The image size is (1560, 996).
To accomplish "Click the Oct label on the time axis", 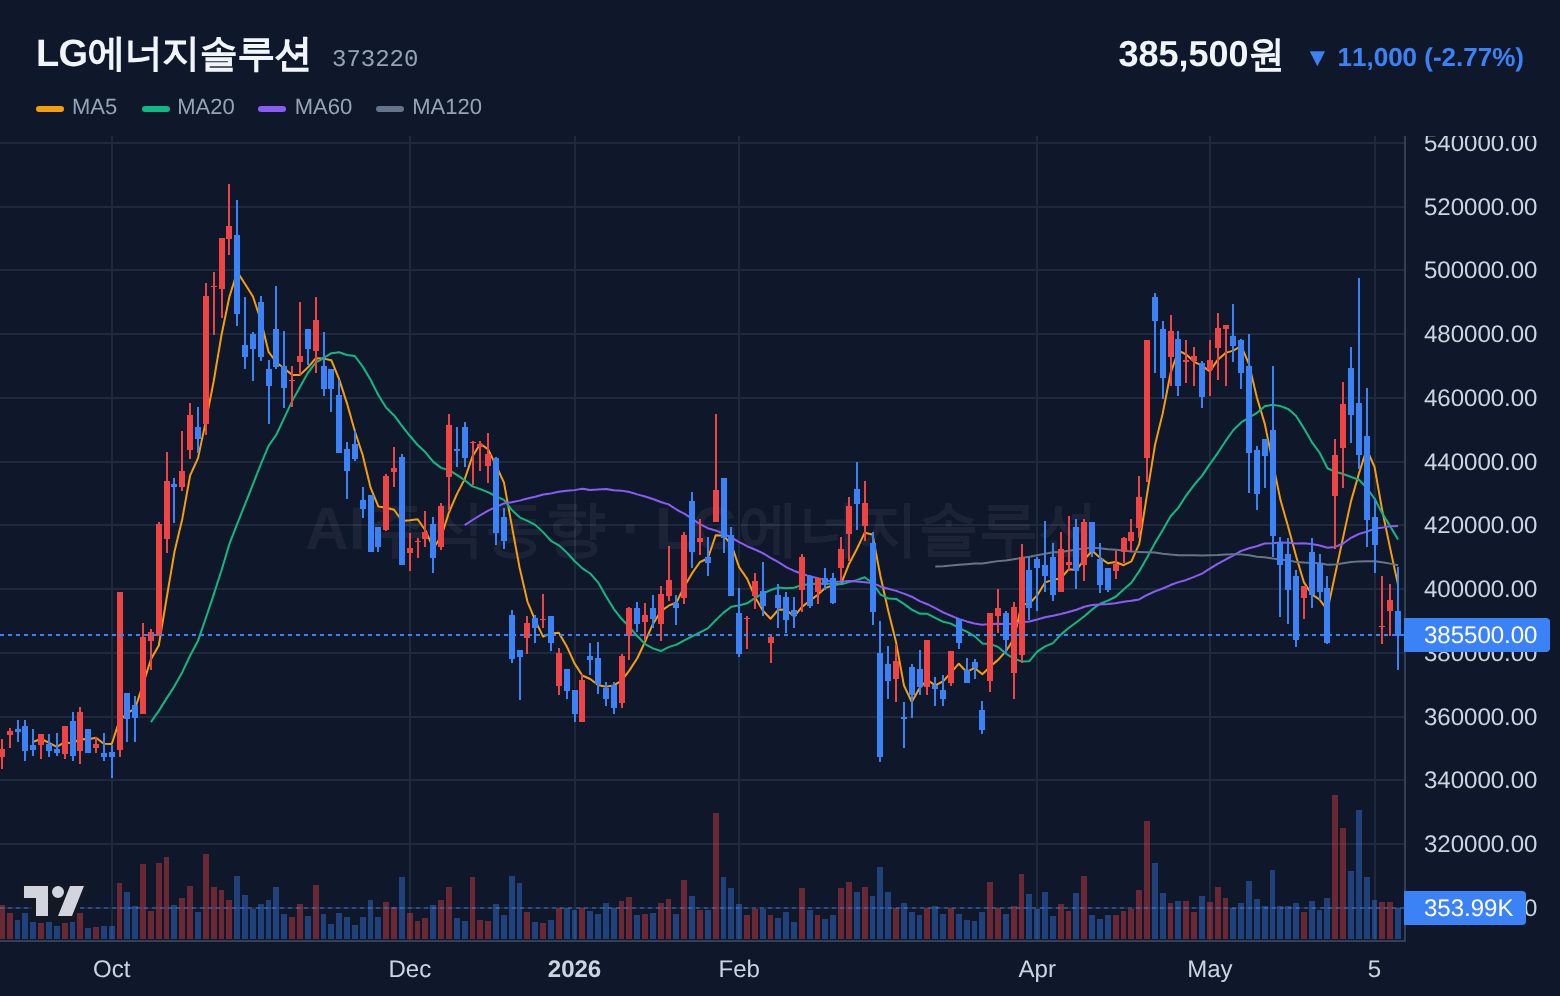I will (x=112, y=969).
